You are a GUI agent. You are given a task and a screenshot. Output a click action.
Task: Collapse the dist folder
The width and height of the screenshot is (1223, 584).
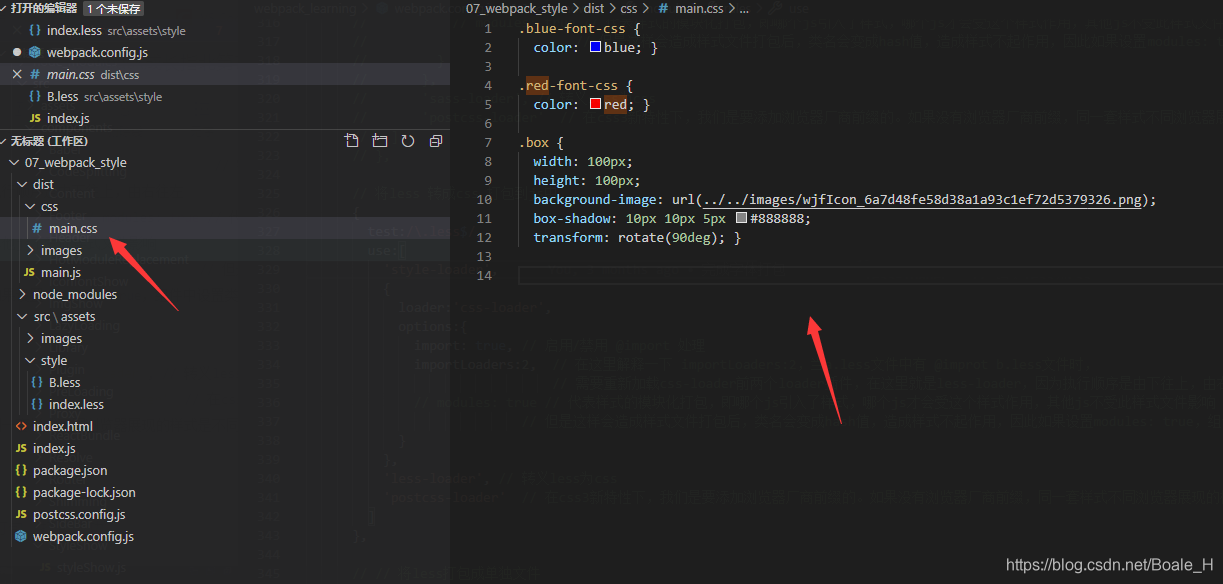coord(22,184)
